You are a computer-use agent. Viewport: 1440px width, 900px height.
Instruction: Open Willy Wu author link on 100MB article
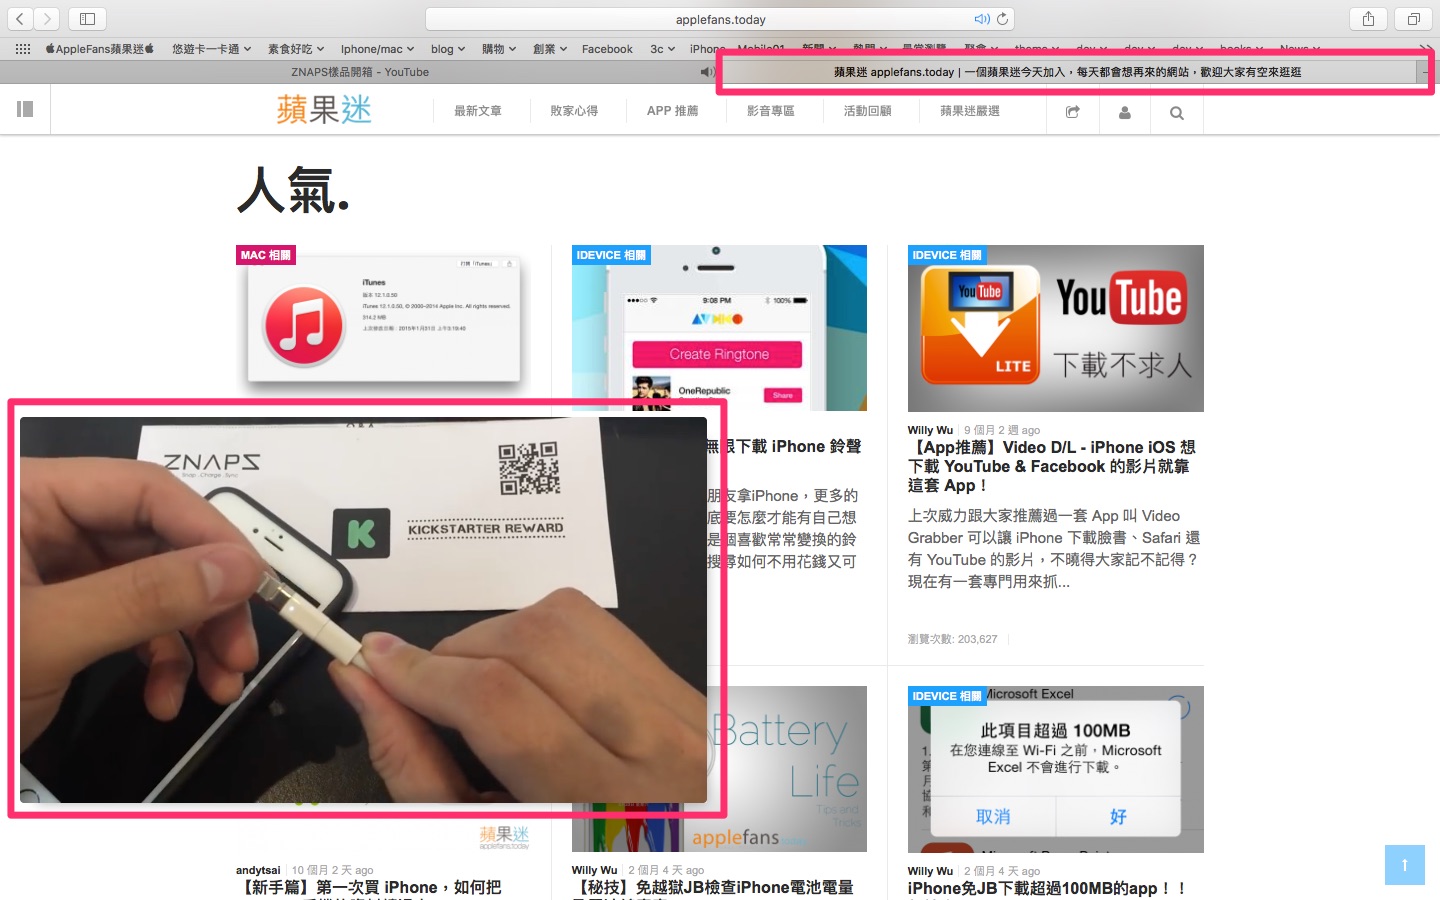pos(930,871)
